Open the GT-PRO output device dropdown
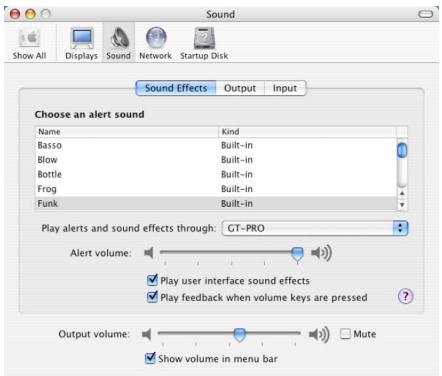 (x=315, y=228)
